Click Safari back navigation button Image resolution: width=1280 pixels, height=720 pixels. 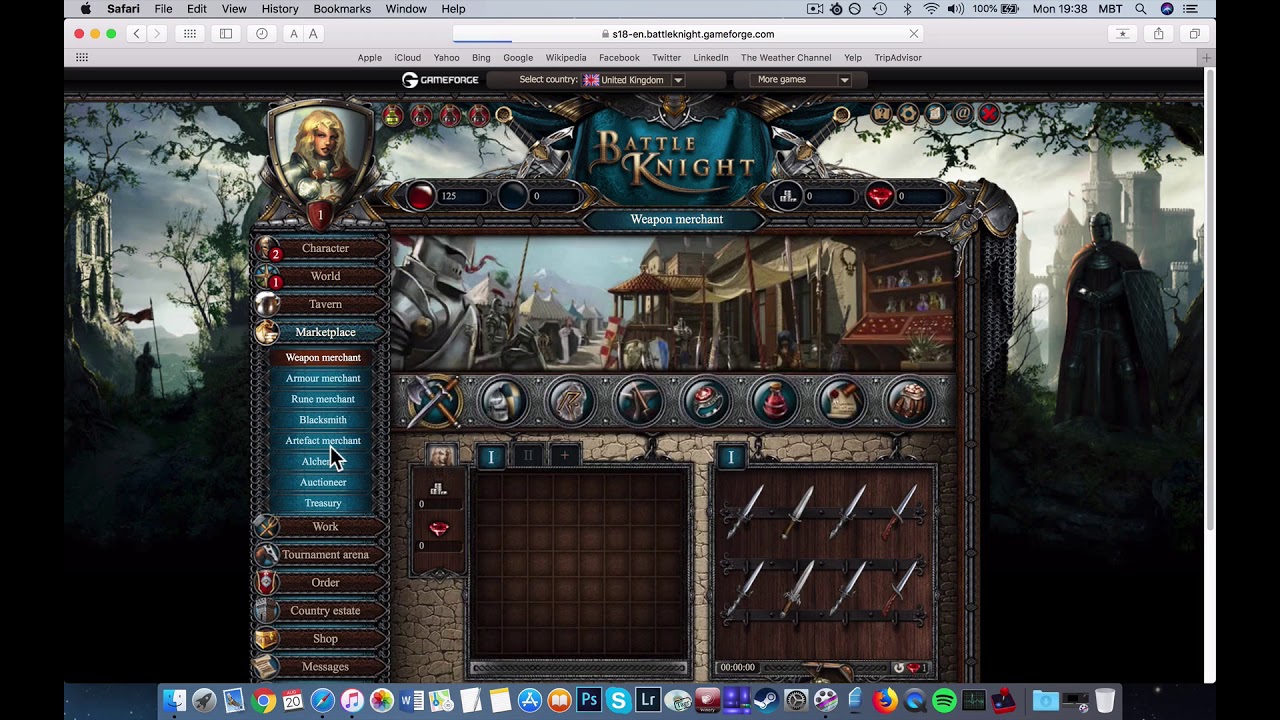coord(137,34)
